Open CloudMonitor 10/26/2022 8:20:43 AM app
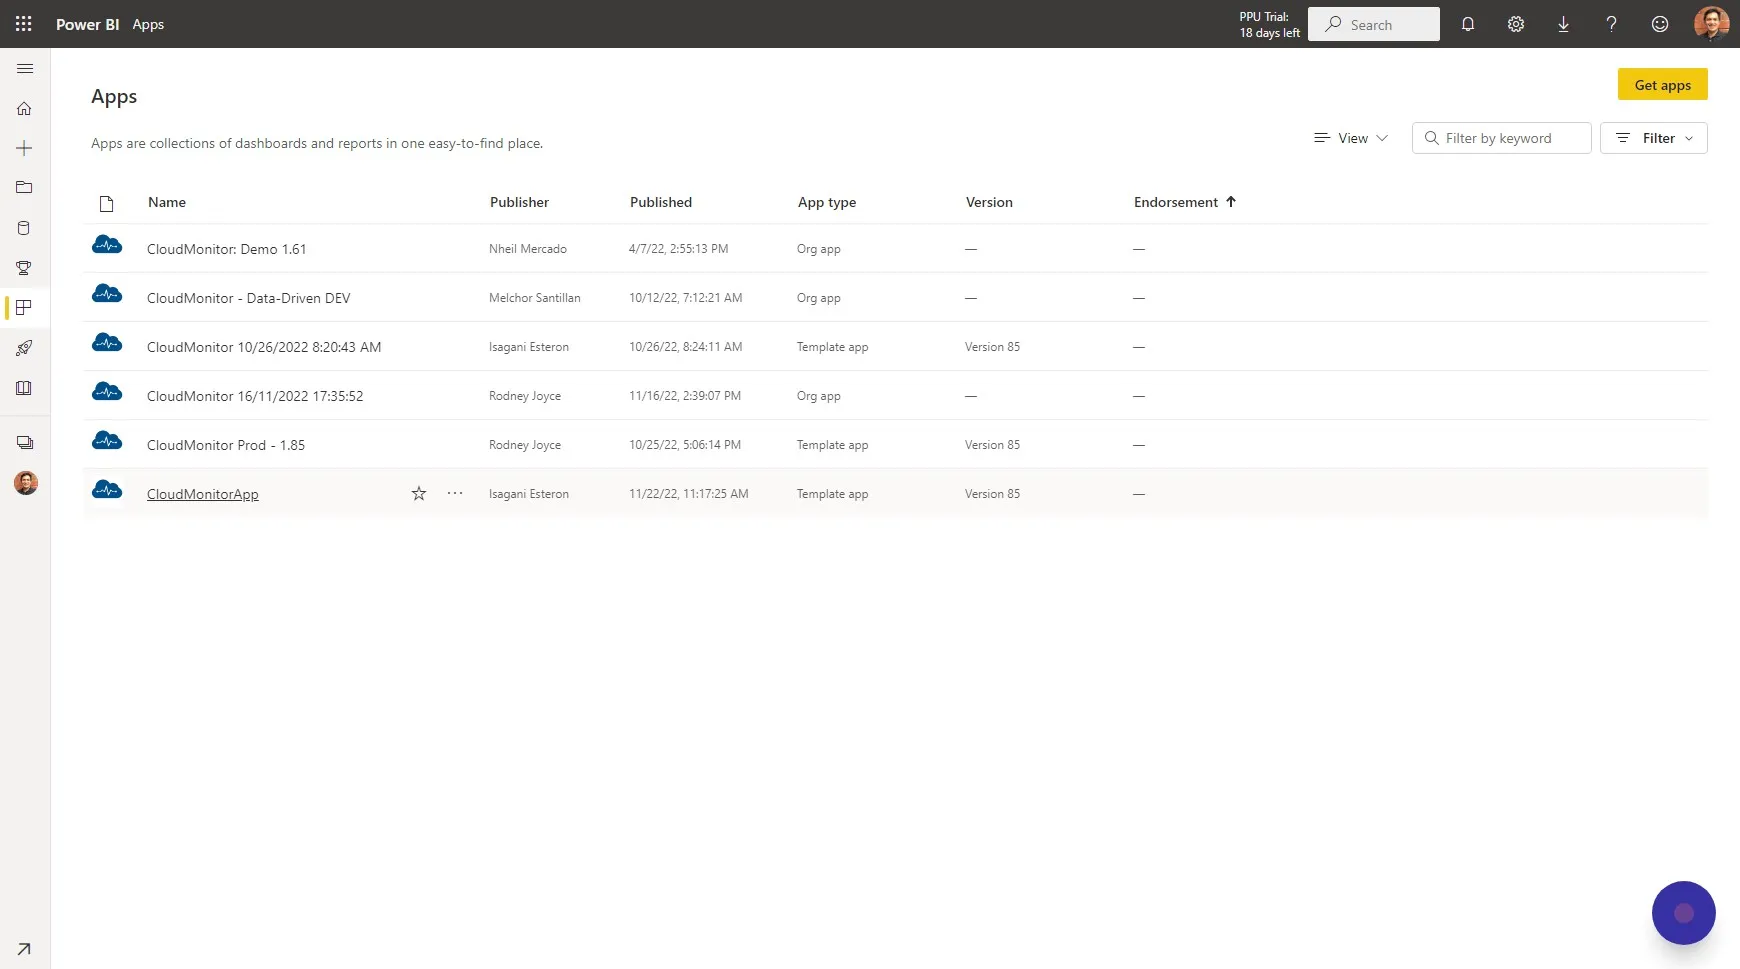This screenshot has width=1740, height=969. pos(264,347)
